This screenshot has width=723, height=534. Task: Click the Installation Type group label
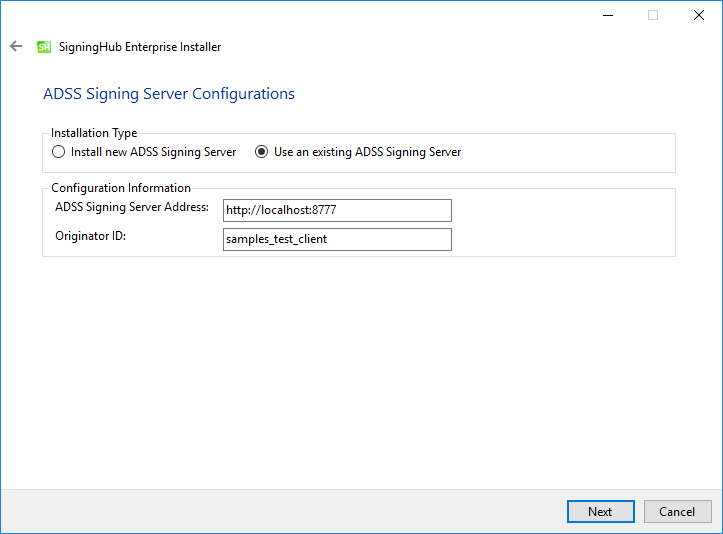click(94, 133)
